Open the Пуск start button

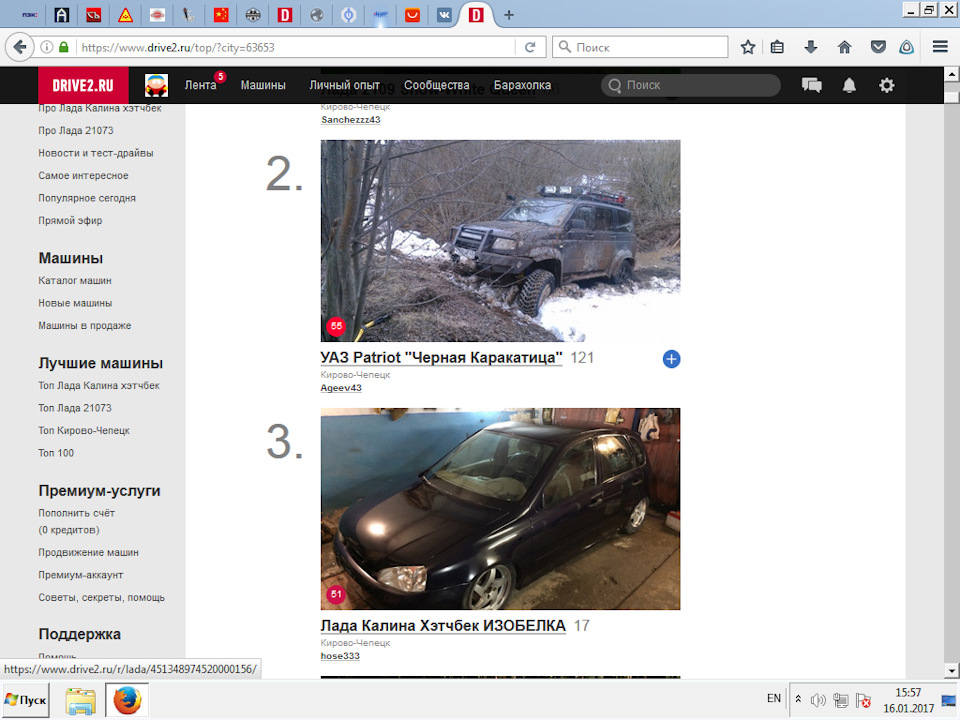[x=25, y=700]
